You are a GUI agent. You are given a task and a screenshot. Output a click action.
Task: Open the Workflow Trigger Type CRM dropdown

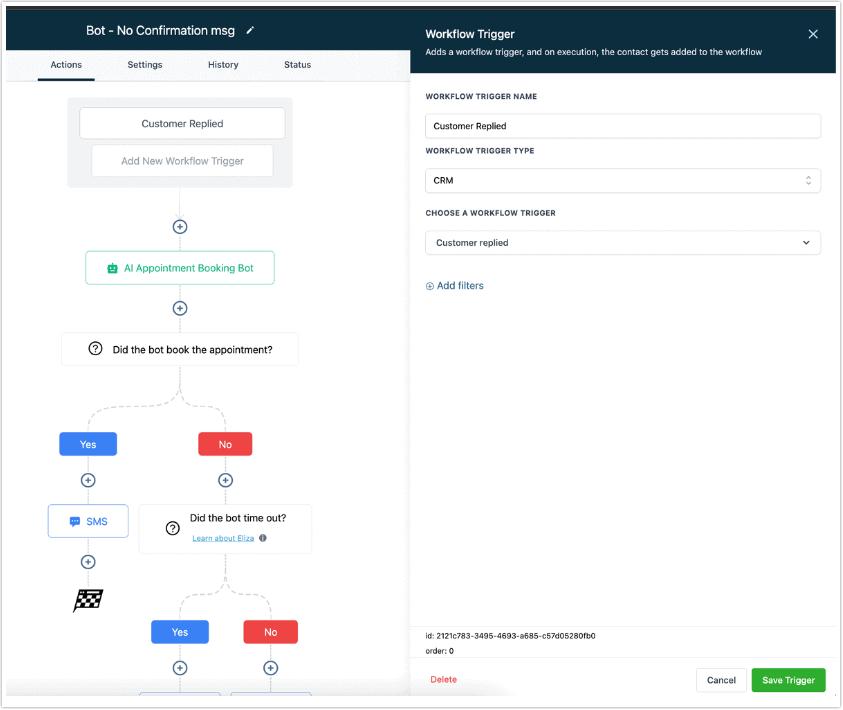tap(623, 181)
